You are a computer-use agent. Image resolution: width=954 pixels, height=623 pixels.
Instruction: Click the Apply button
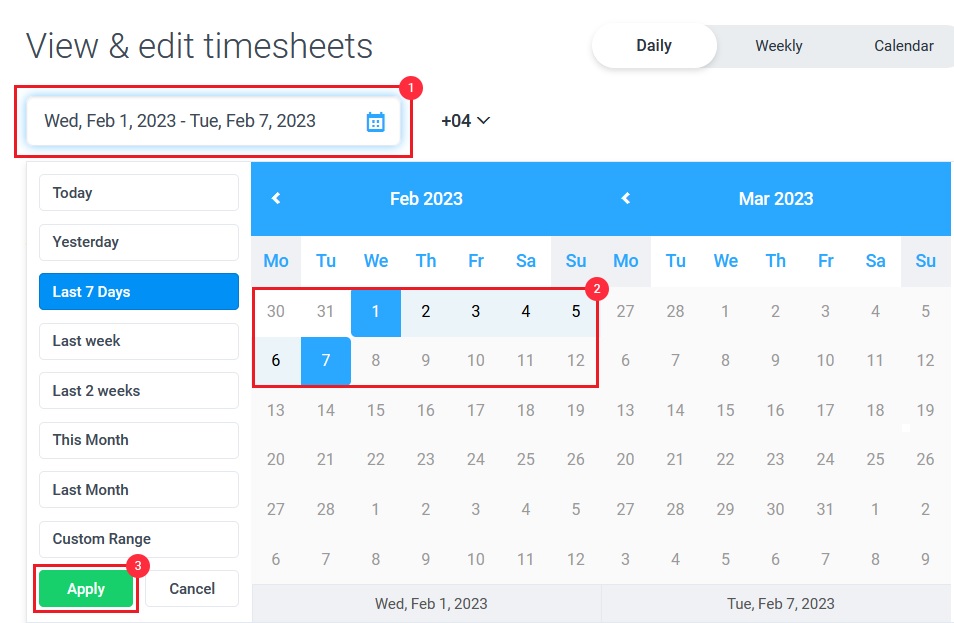86,588
